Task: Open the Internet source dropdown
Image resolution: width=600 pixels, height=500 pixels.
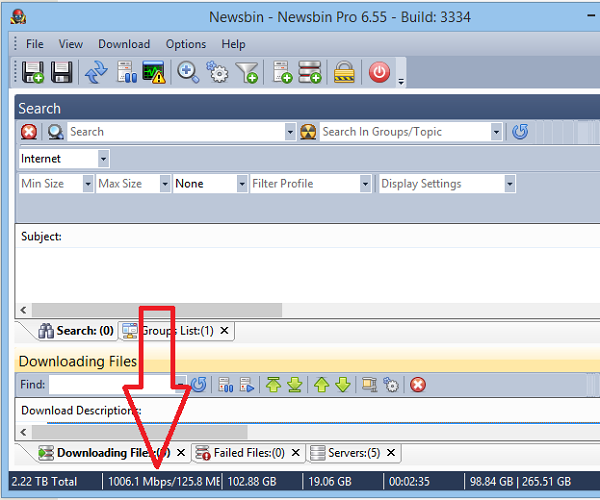Action: [x=103, y=159]
